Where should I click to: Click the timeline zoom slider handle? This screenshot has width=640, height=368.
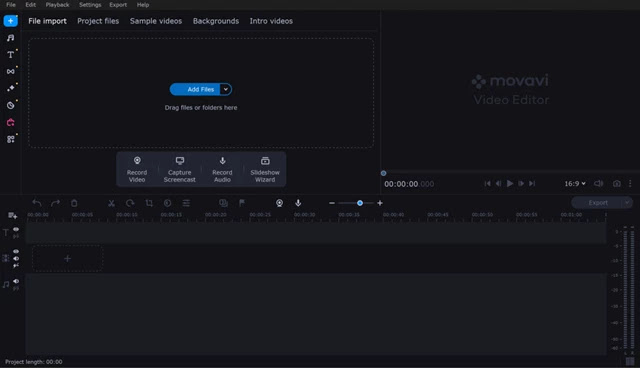pyautogui.click(x=360, y=203)
